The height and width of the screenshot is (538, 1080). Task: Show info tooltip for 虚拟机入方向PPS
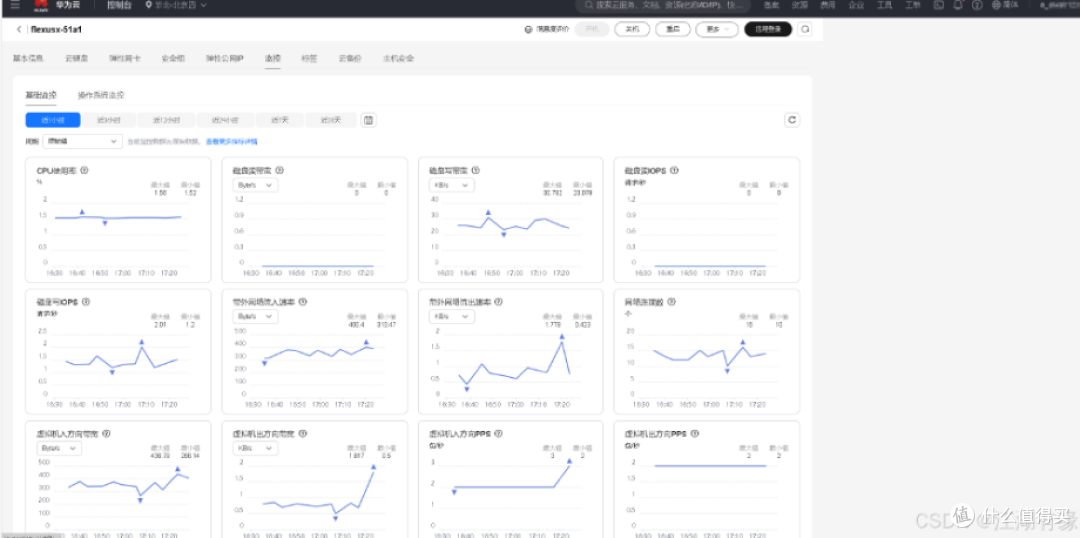[x=498, y=434]
